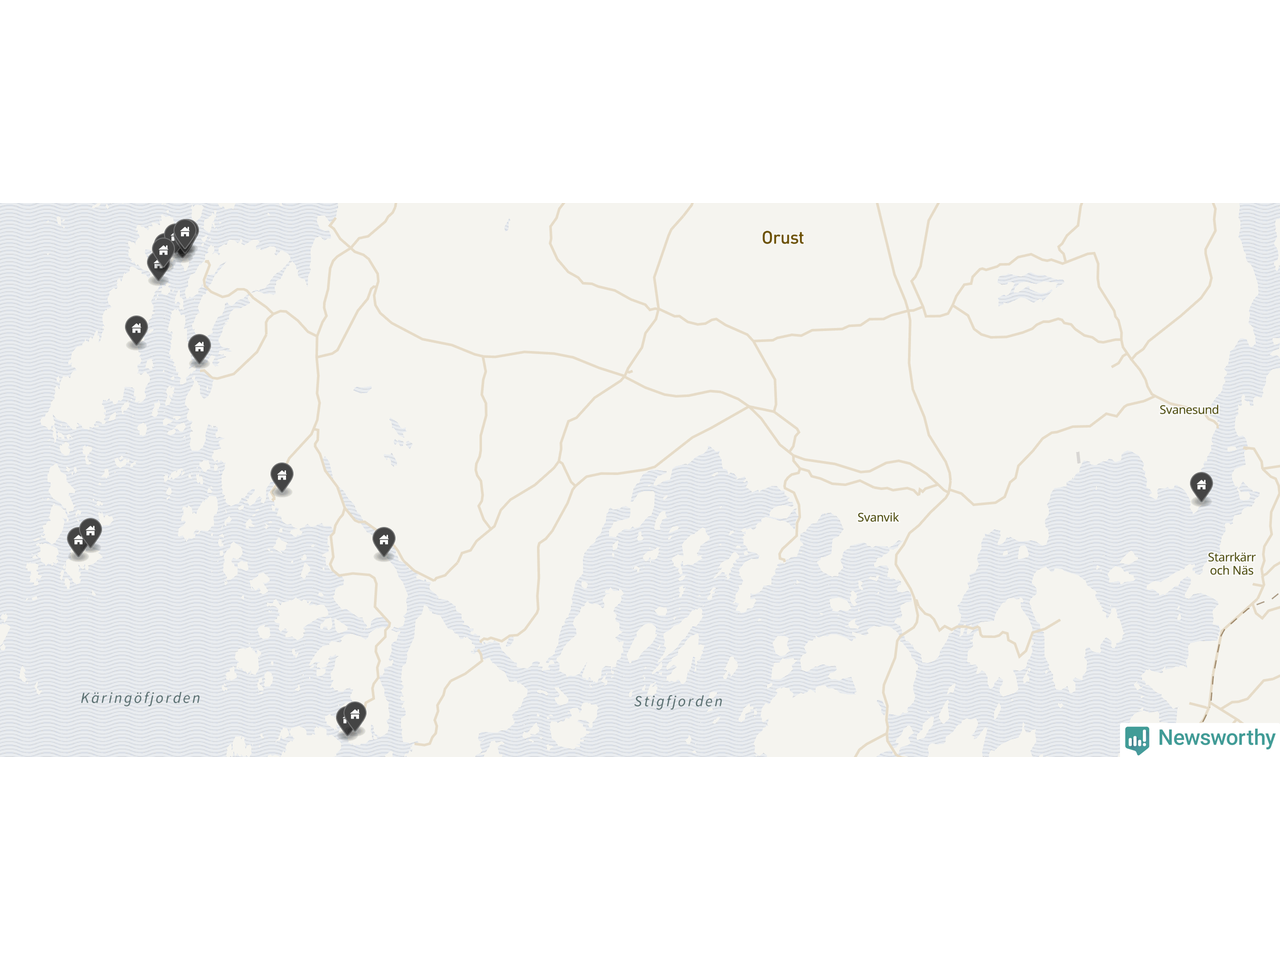This screenshot has height=960, width=1280.
Task: Select the right marker of the western island pair
Action: (90, 532)
